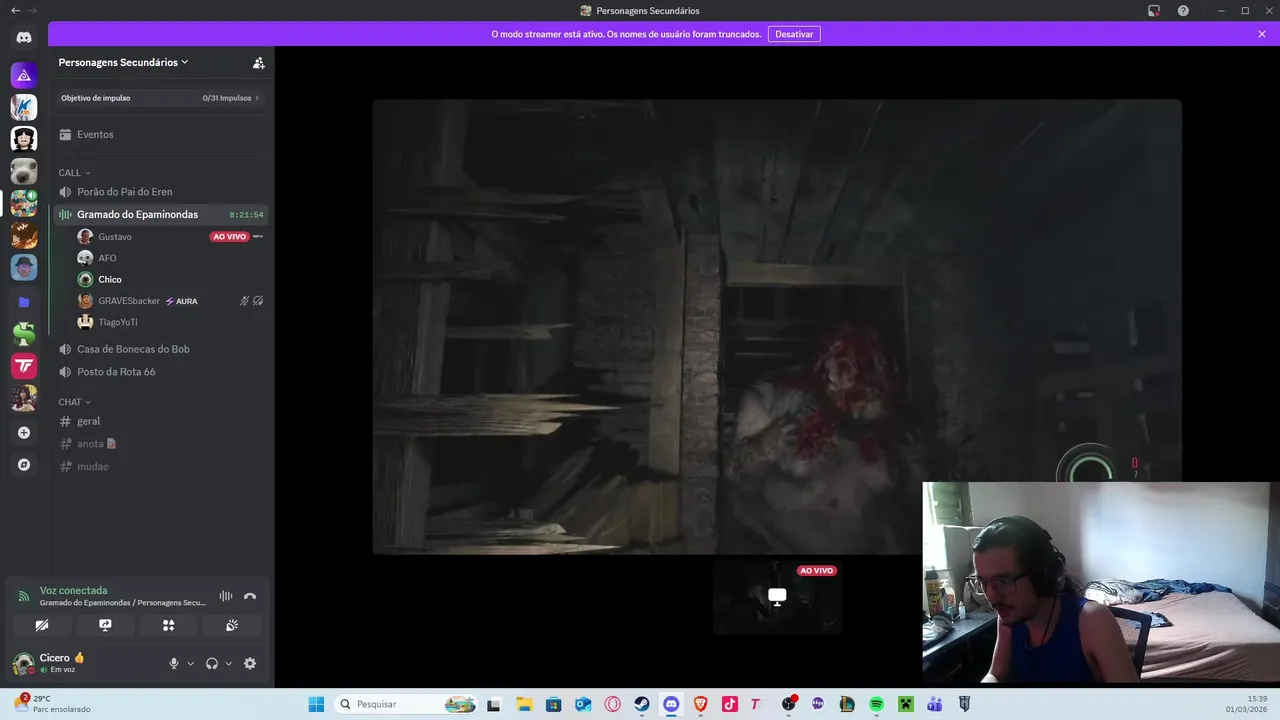Click AO VIVO badge next to Gustavo
This screenshot has height=720, width=1280.
(x=229, y=237)
